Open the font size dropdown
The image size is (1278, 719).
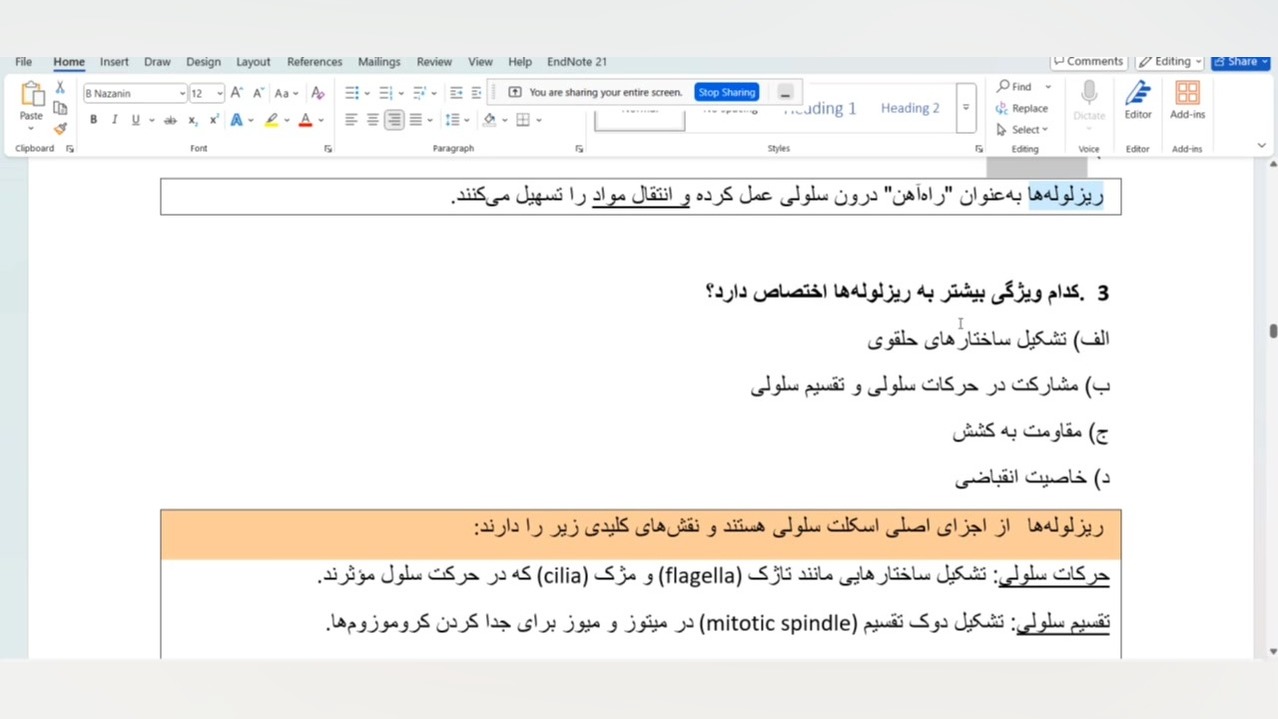(220, 93)
